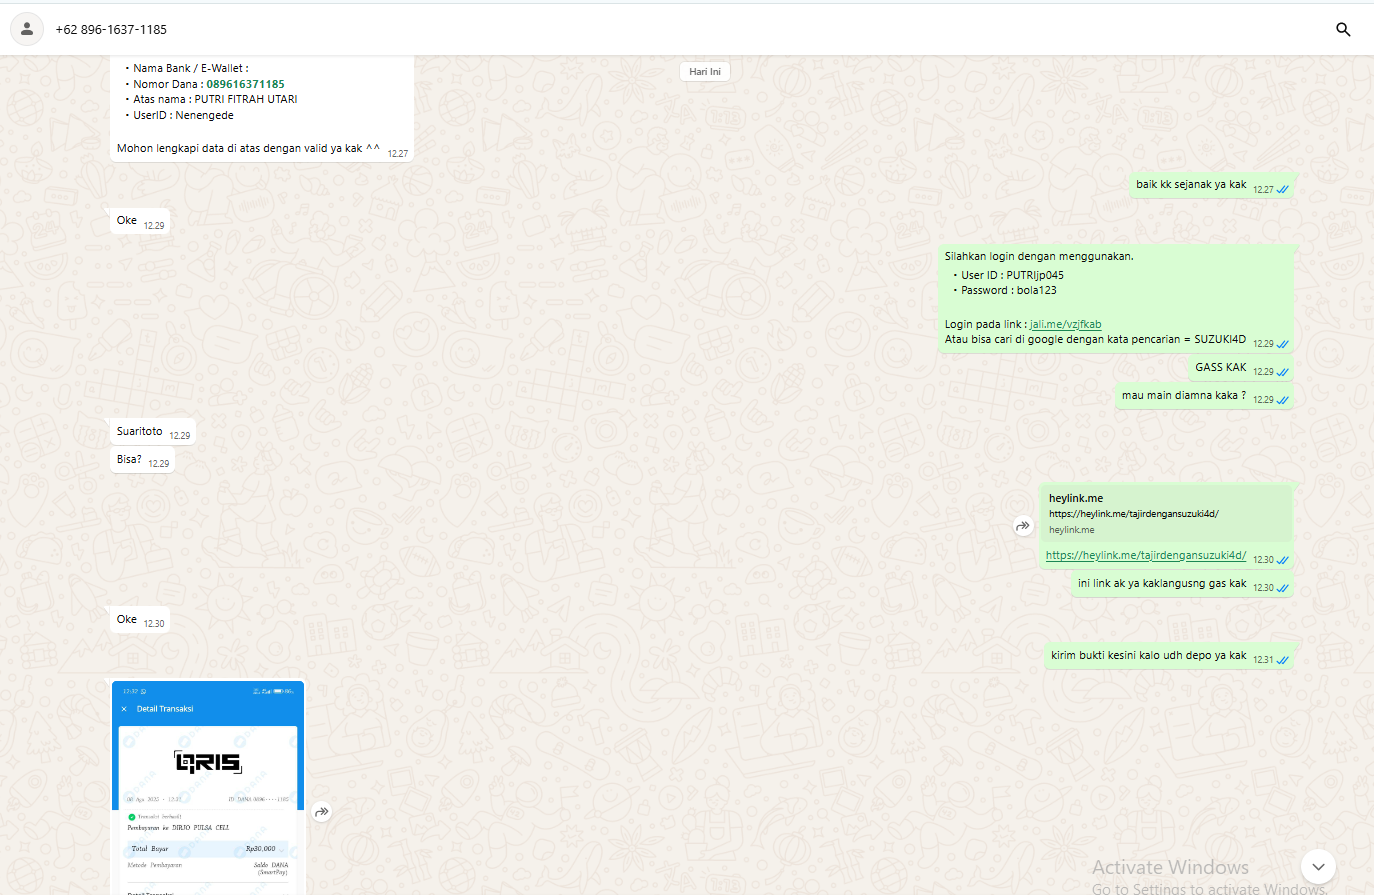
Task: Click forward arrow icon beside heylink.me preview
Action: point(1023,526)
